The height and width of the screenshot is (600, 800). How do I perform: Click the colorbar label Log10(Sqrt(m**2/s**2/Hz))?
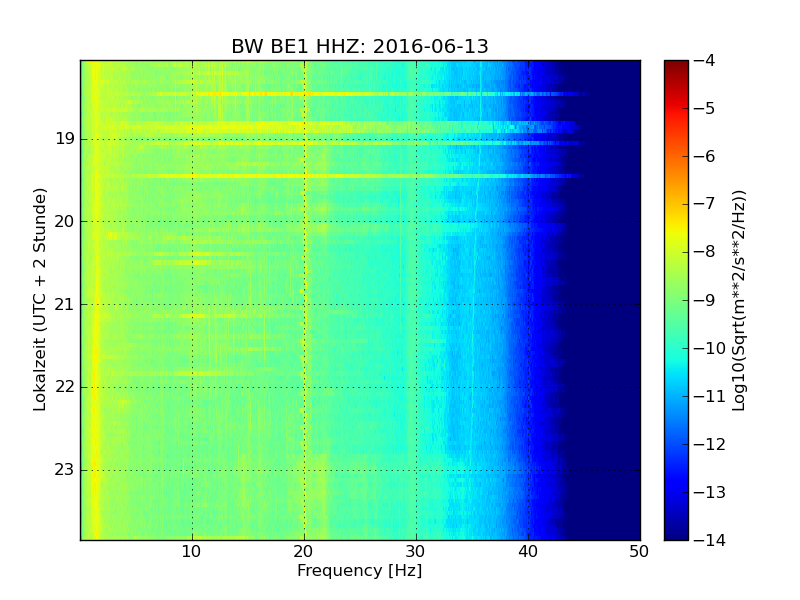click(x=739, y=301)
